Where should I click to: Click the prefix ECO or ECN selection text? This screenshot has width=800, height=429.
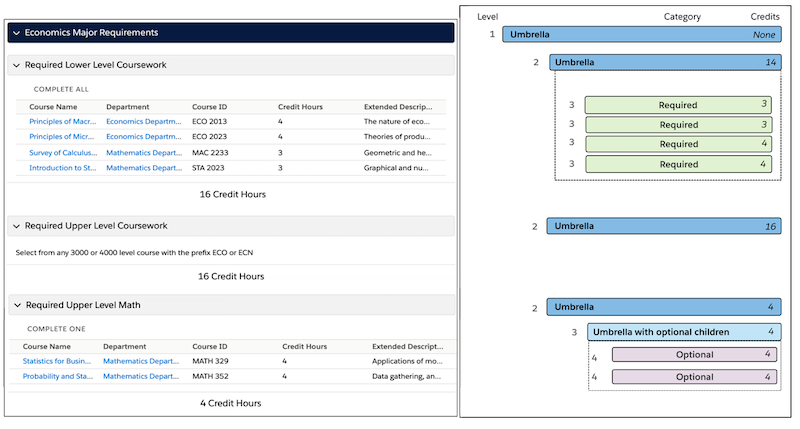pos(134,253)
